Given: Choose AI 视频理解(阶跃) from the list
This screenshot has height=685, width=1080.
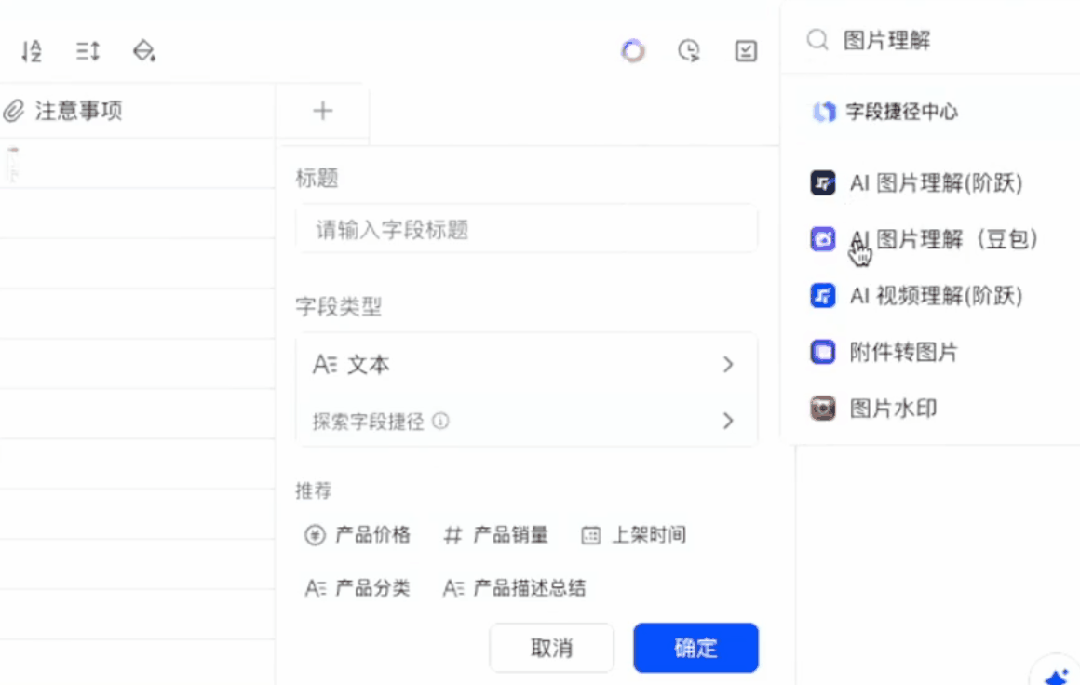Looking at the screenshot, I should click(916, 296).
